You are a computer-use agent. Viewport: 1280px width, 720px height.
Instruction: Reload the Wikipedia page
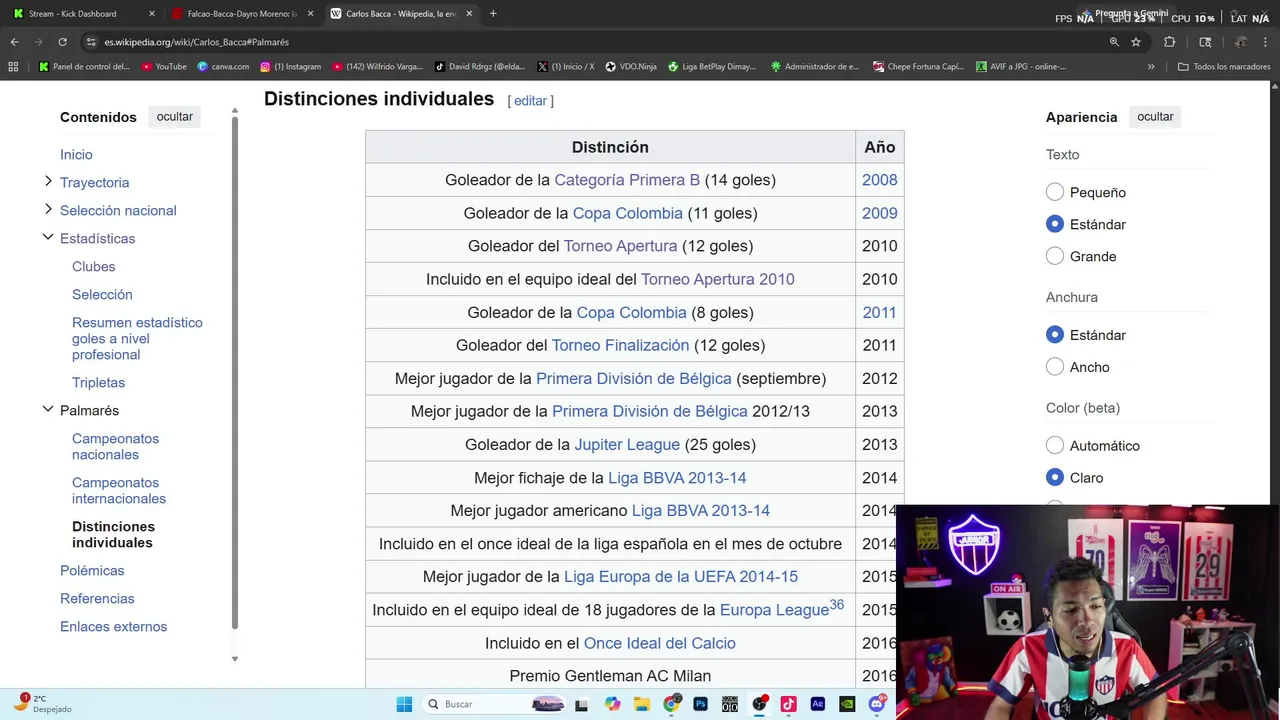[x=62, y=42]
